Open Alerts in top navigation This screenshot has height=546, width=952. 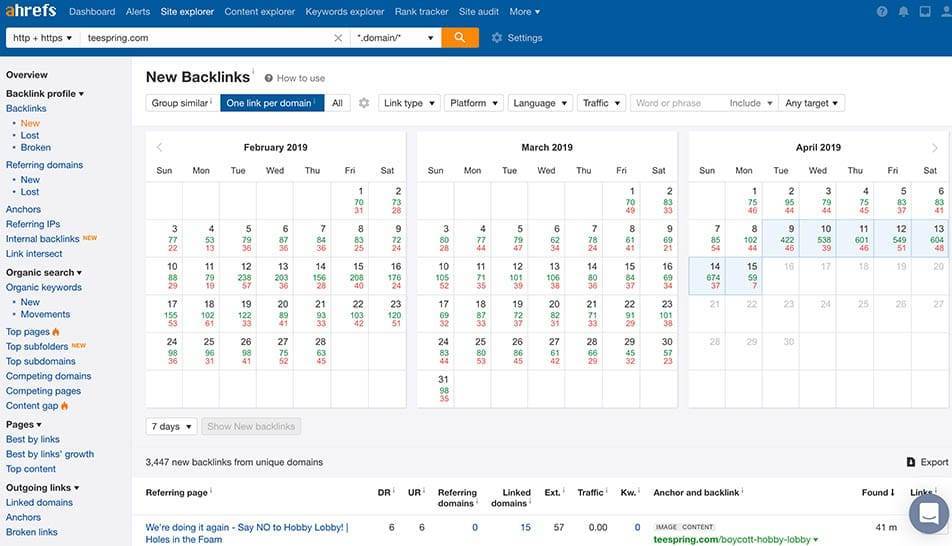[x=138, y=12]
